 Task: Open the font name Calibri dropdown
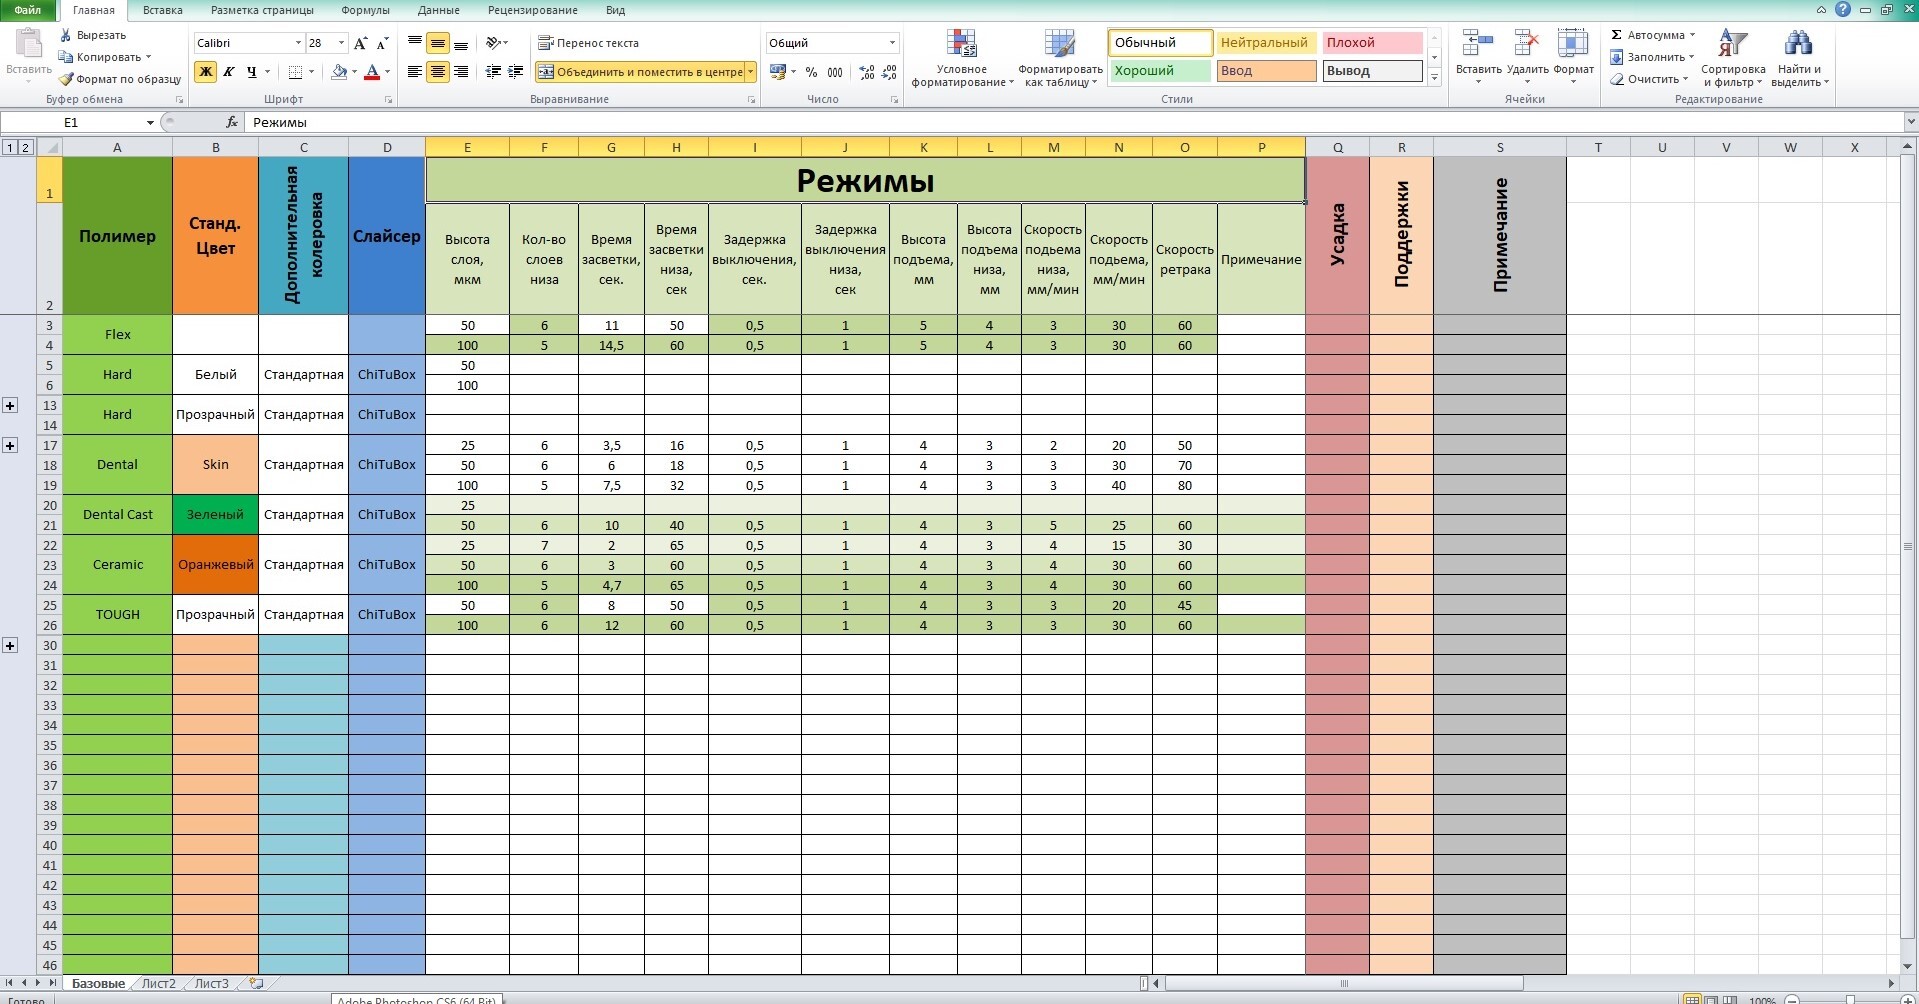point(297,43)
